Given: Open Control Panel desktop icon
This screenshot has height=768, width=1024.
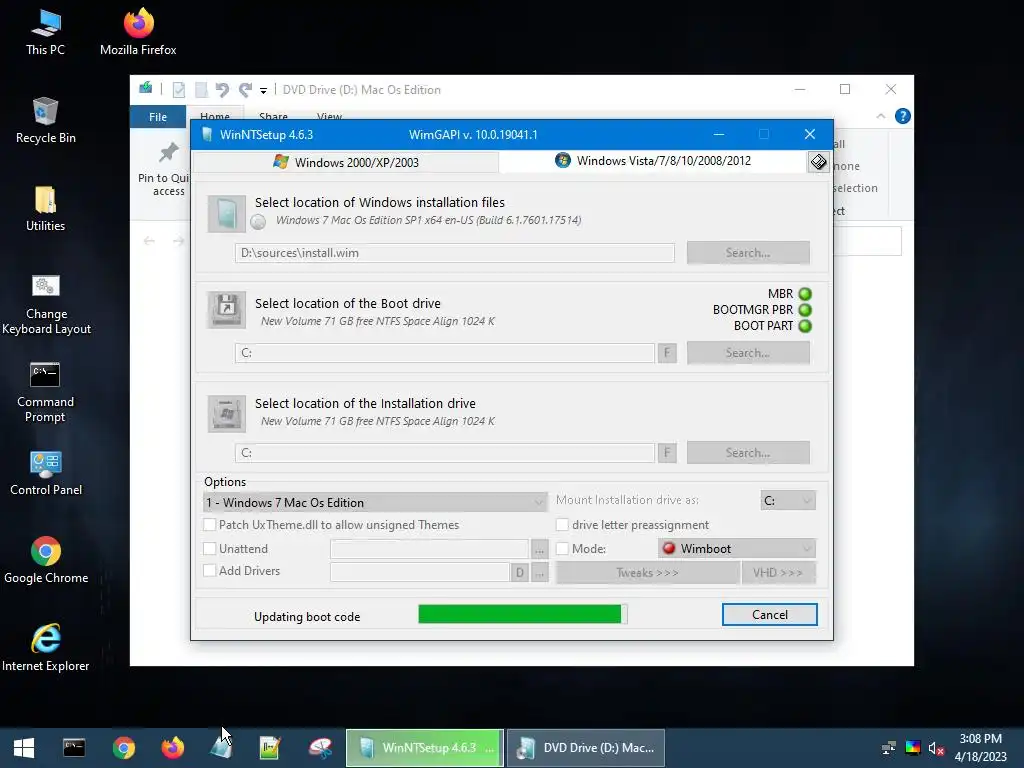Looking at the screenshot, I should click(x=46, y=473).
